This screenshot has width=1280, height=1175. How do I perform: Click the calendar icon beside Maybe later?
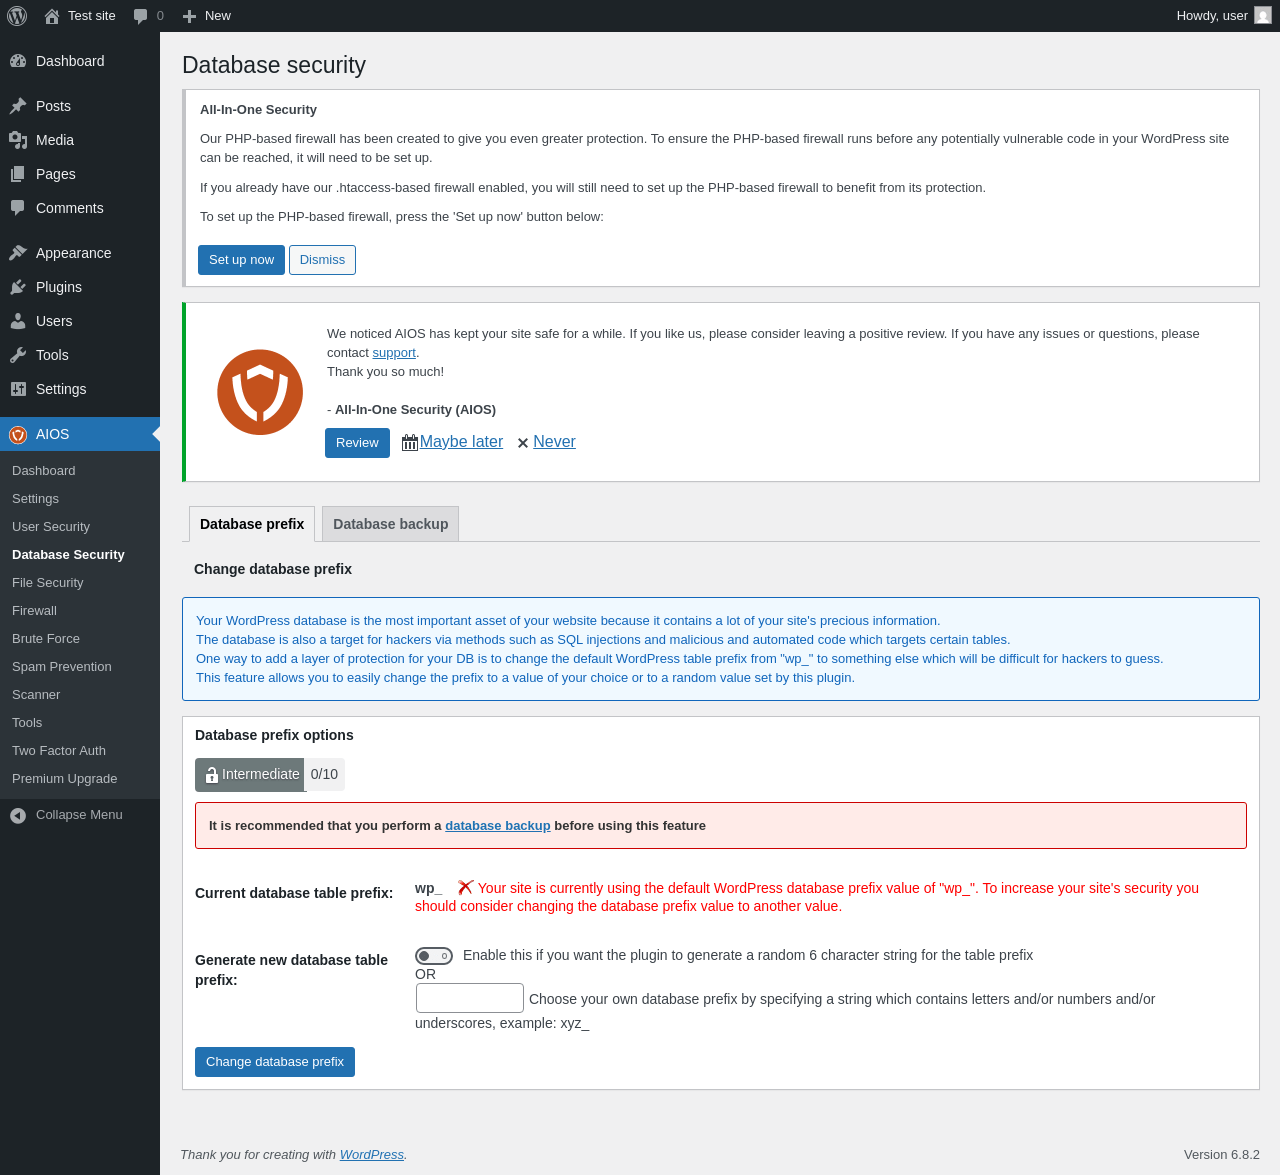[410, 442]
